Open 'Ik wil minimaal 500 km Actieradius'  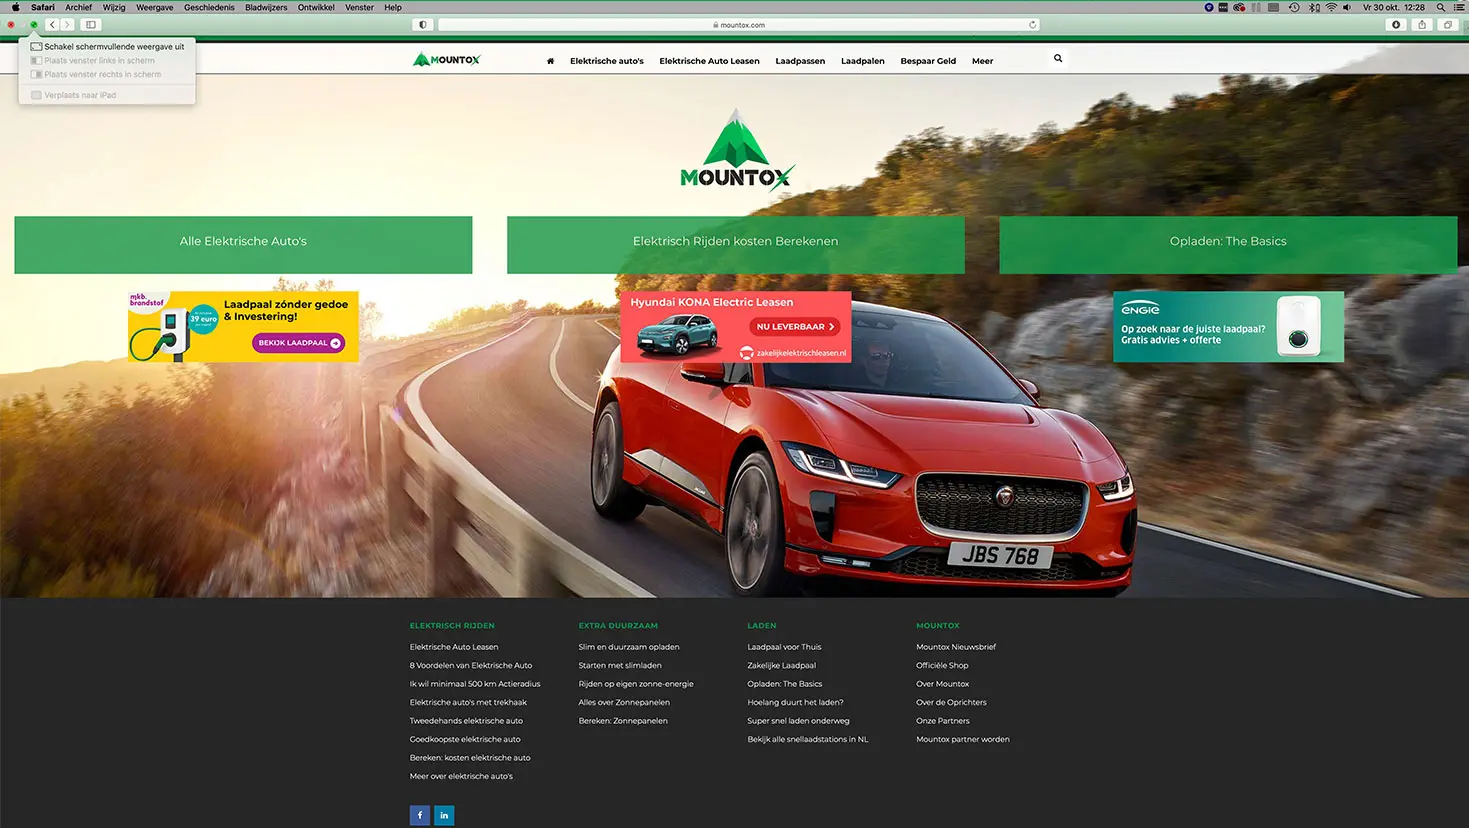click(x=475, y=684)
